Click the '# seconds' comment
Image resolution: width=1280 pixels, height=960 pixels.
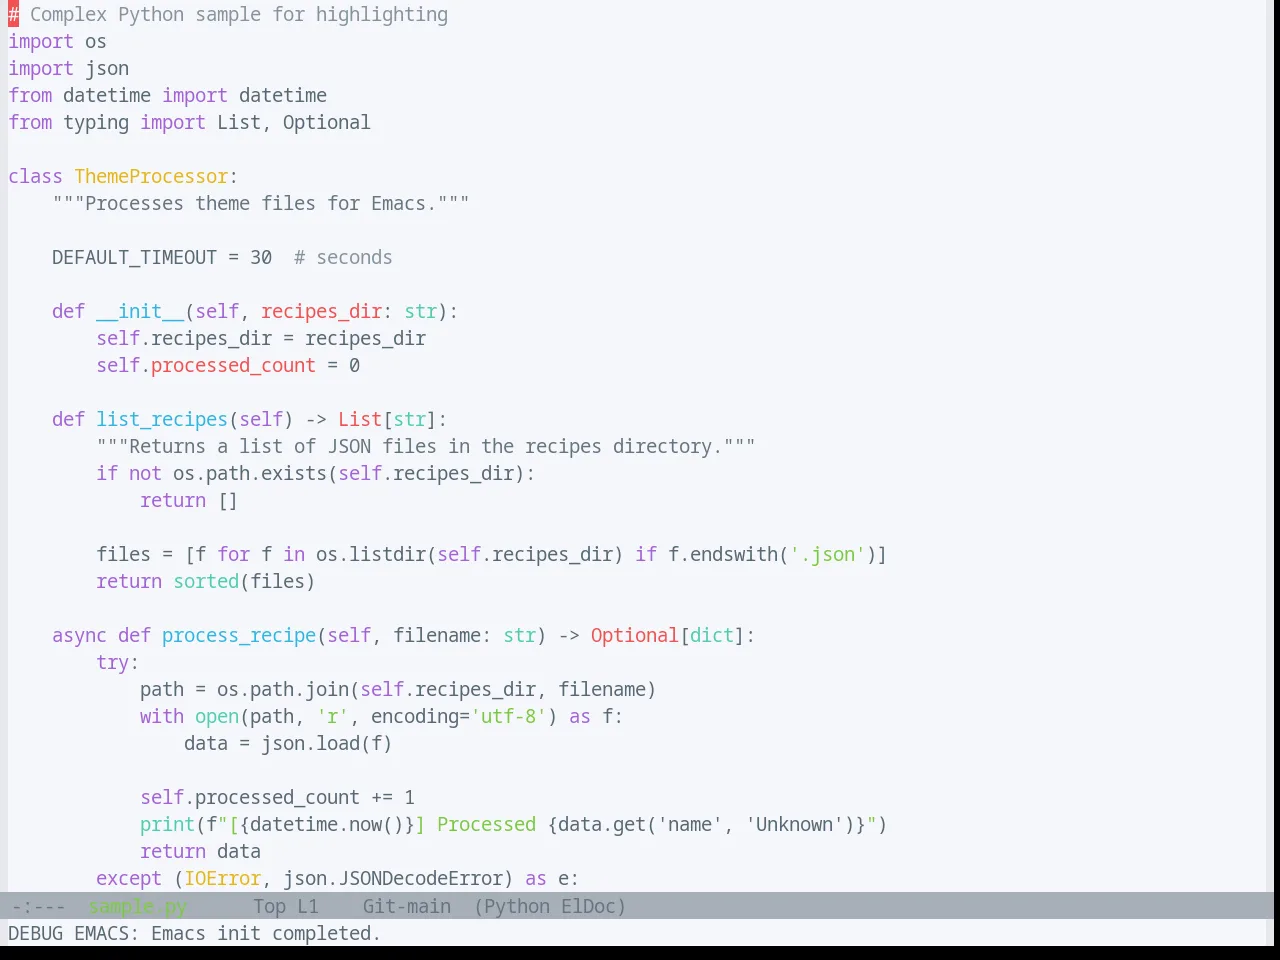[x=343, y=257]
